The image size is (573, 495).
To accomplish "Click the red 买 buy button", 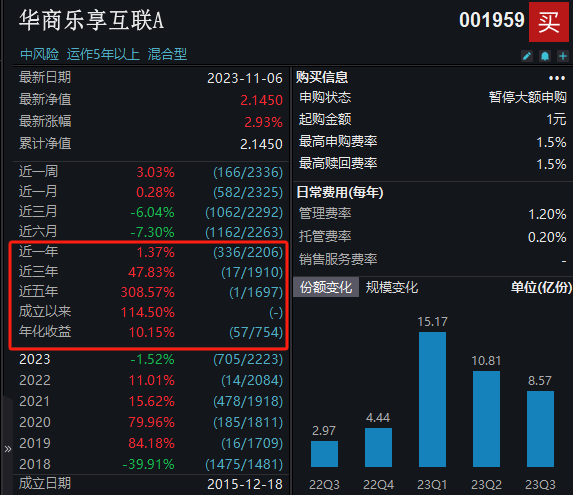I will (549, 22).
